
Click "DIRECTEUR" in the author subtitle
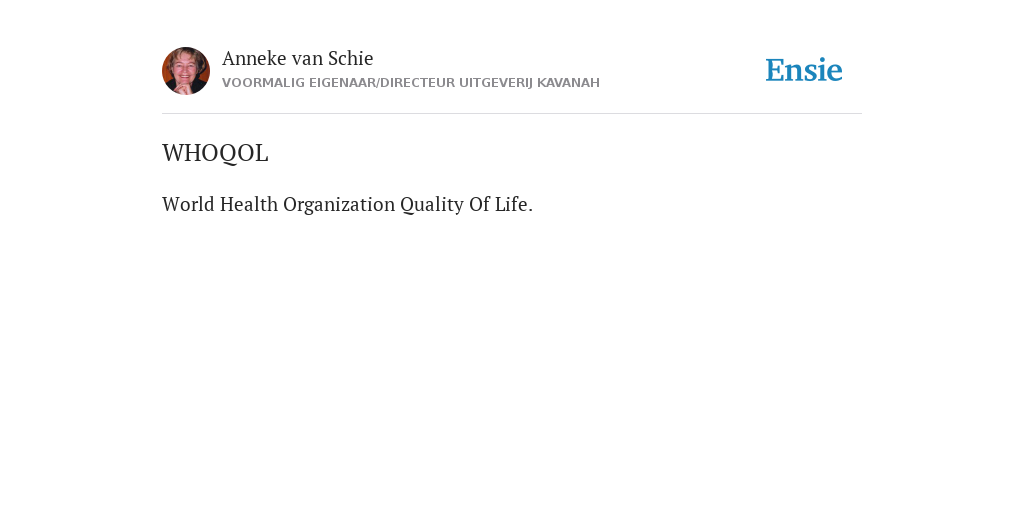417,83
